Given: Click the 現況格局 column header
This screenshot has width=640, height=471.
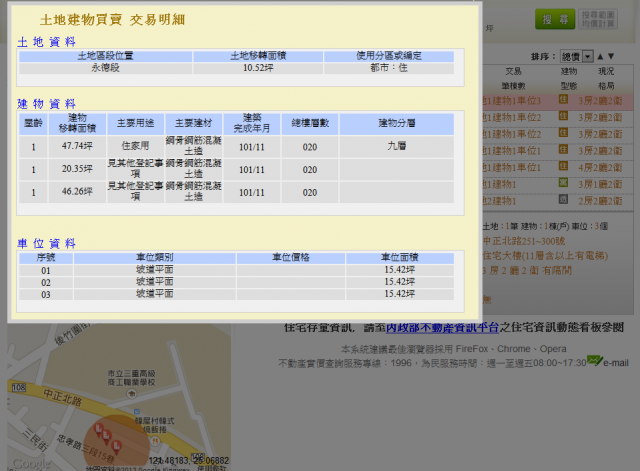Looking at the screenshot, I should click(606, 78).
